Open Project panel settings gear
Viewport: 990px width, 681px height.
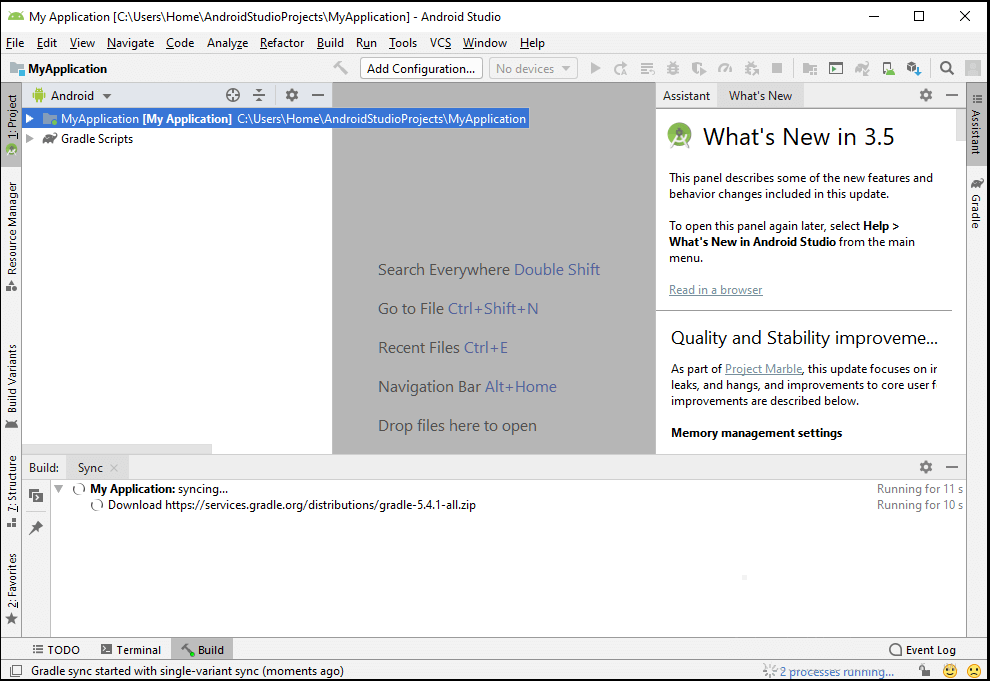292,95
